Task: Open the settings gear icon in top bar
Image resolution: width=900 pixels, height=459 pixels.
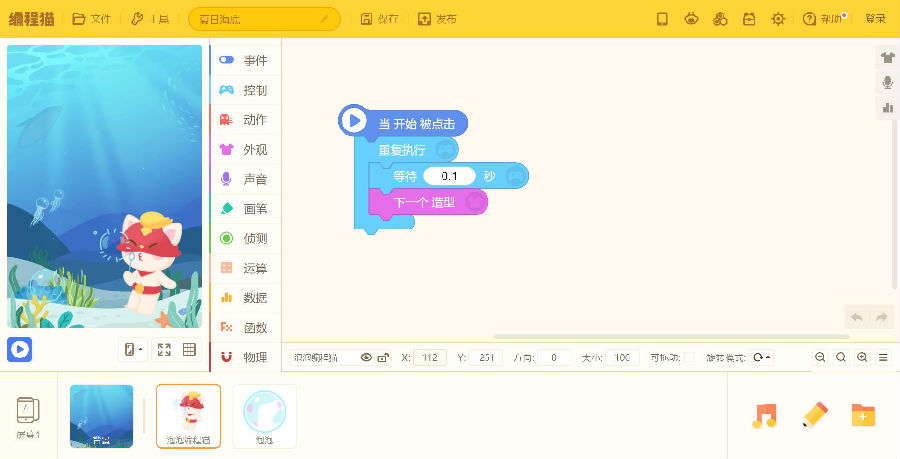Action: click(x=778, y=19)
